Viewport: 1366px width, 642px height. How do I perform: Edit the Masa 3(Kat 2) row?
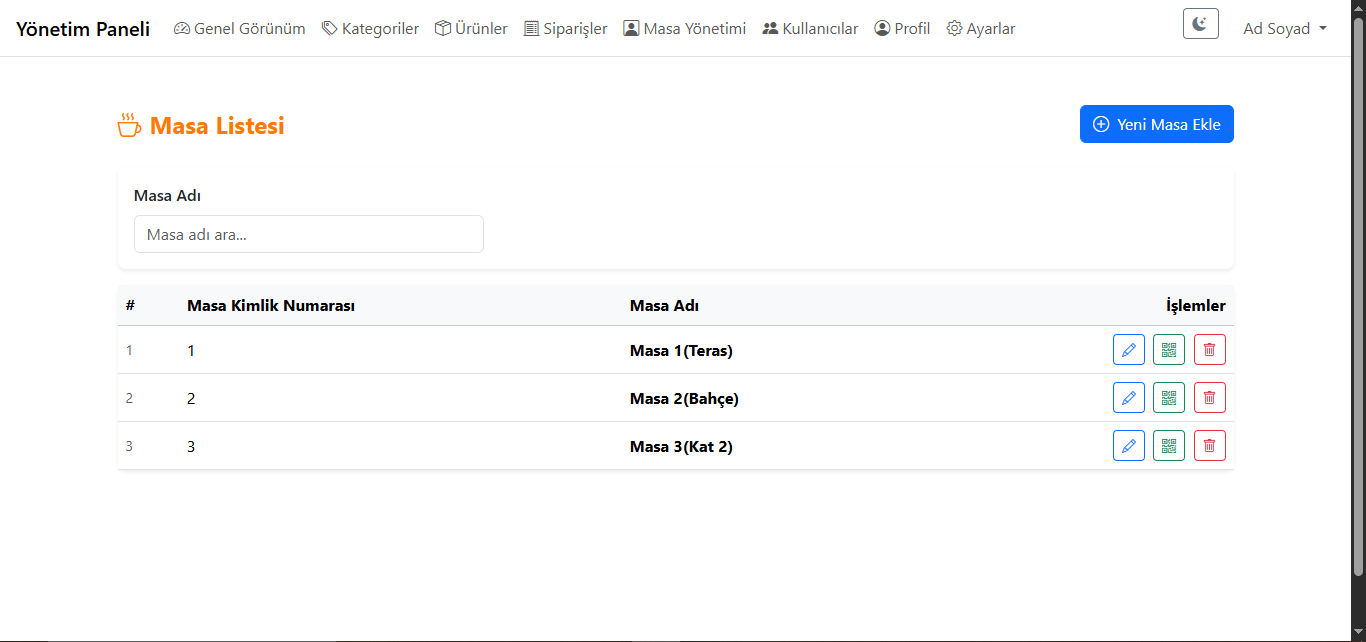pos(1128,446)
